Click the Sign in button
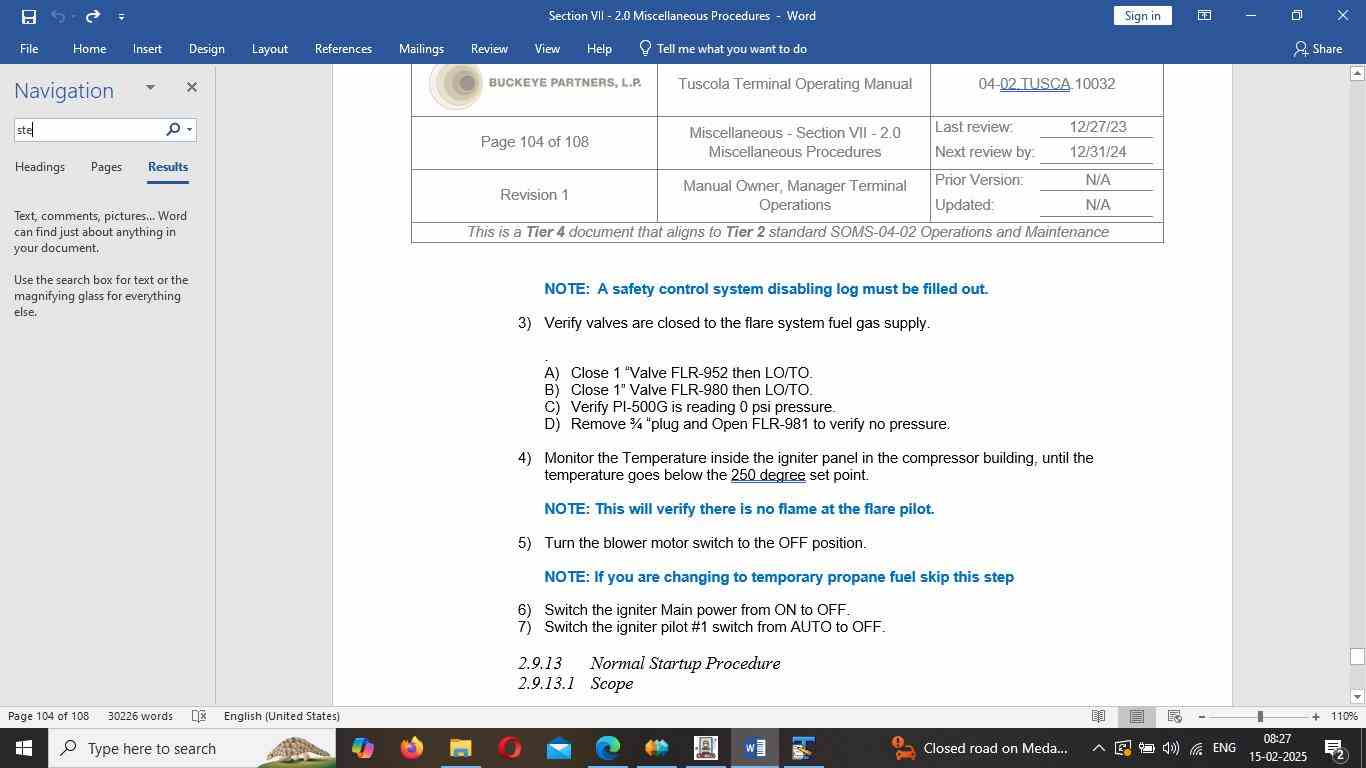 (1142, 16)
